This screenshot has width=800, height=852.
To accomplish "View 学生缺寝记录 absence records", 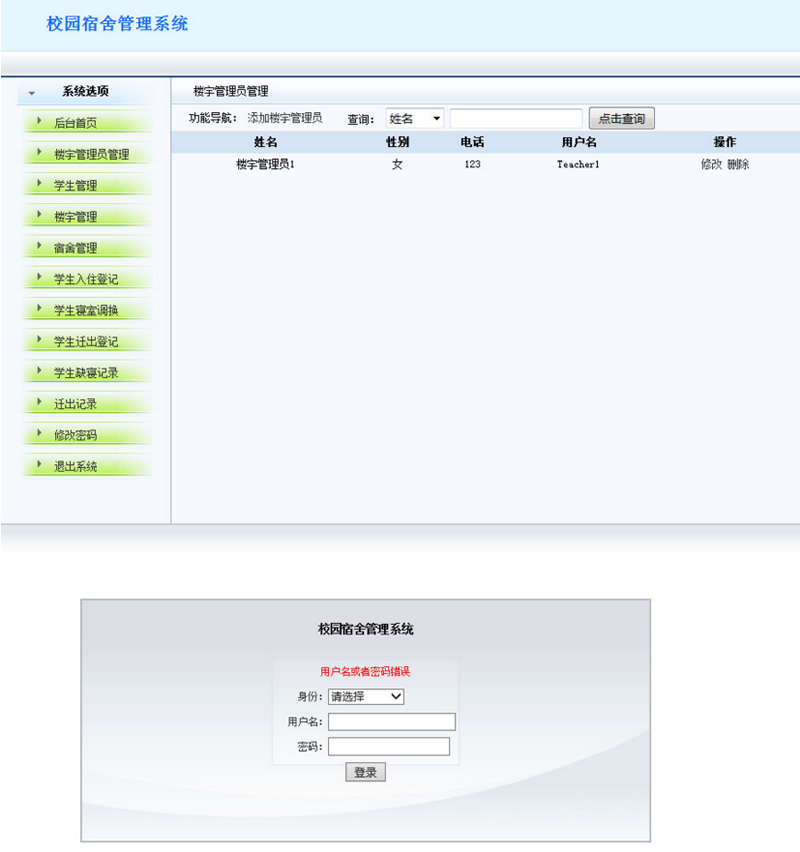I will [x=86, y=371].
